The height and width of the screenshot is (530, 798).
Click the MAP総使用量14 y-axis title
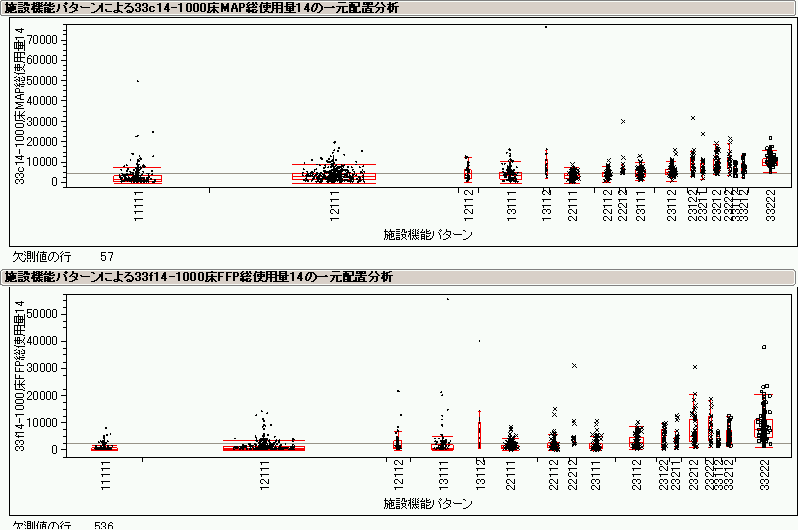[x=19, y=106]
